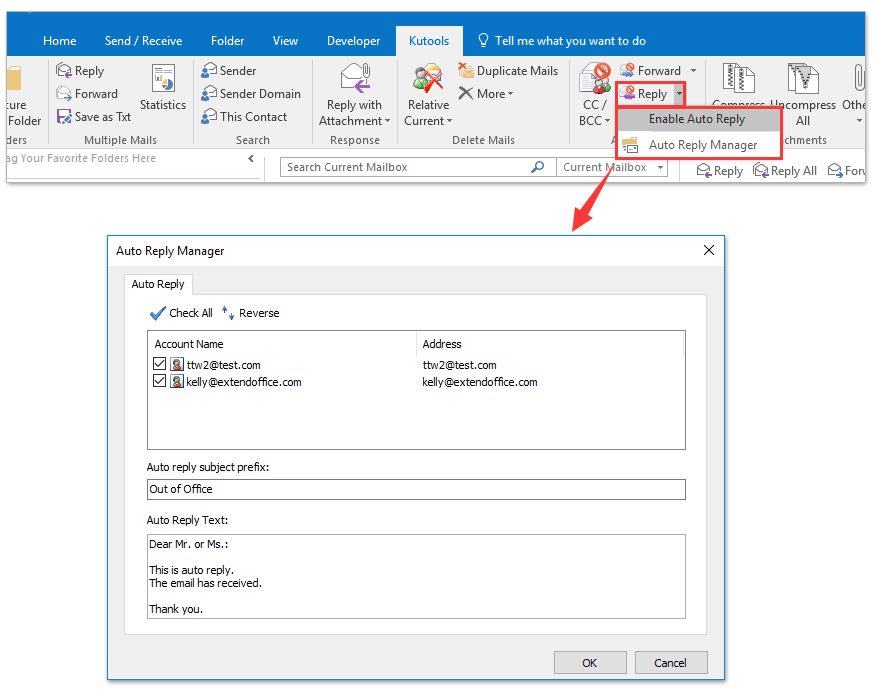The image size is (873, 698).
Task: Uncheck the ttw2@test.com account checkbox
Action: [160, 365]
